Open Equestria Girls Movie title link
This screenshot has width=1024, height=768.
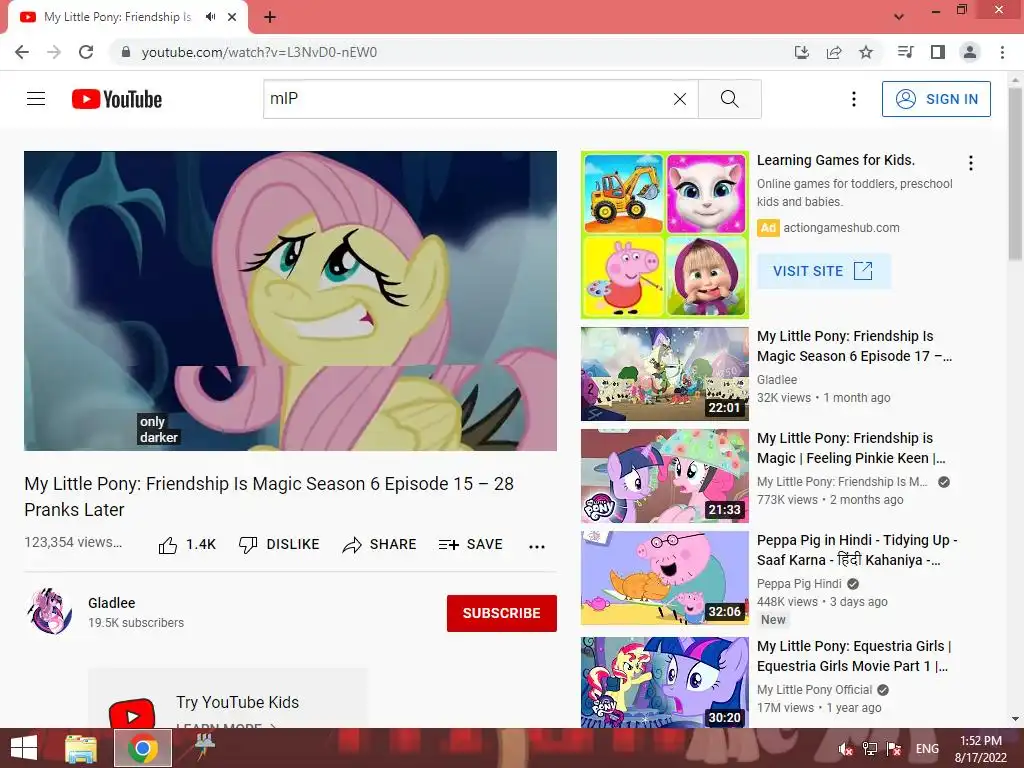[x=854, y=656]
